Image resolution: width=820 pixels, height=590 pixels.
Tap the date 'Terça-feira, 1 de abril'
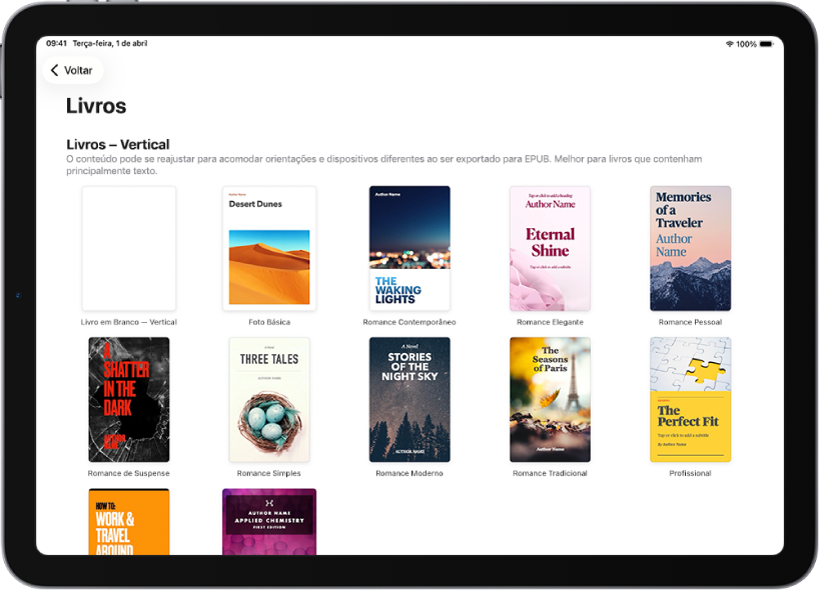coord(110,43)
